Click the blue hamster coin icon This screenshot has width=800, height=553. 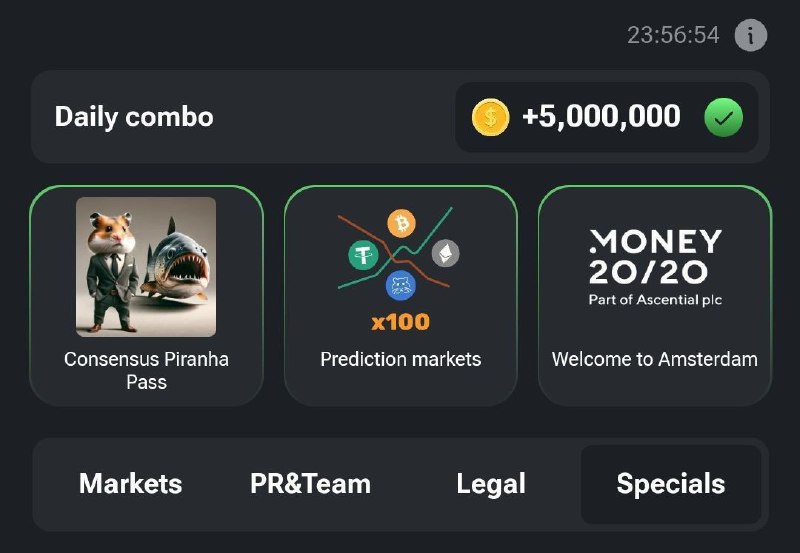point(401,286)
